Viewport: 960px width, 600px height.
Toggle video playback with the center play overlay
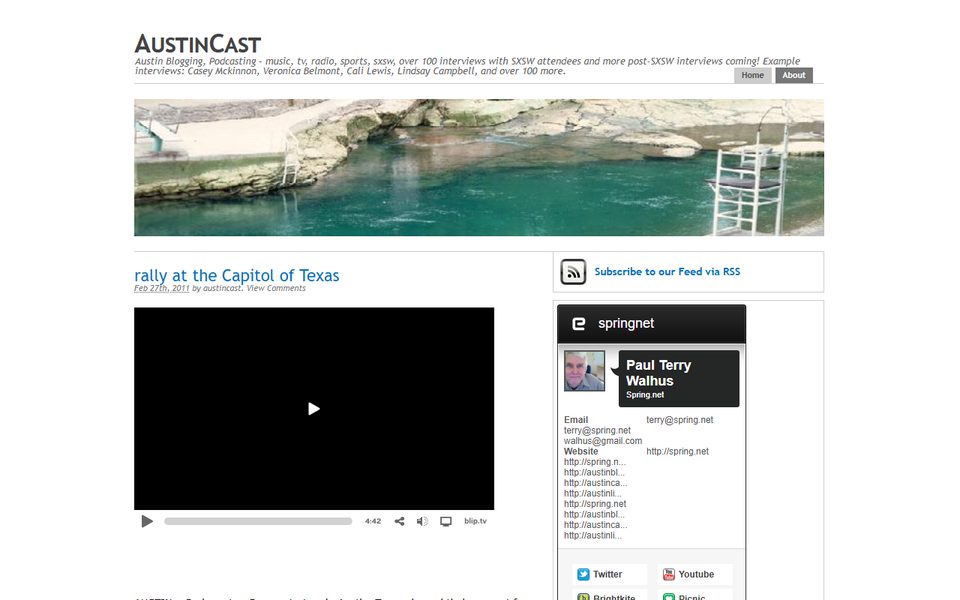pyautogui.click(x=313, y=408)
